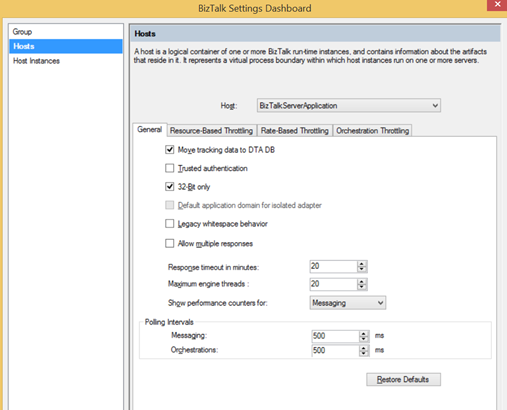Increase Response timeout with up arrow

click(362, 264)
